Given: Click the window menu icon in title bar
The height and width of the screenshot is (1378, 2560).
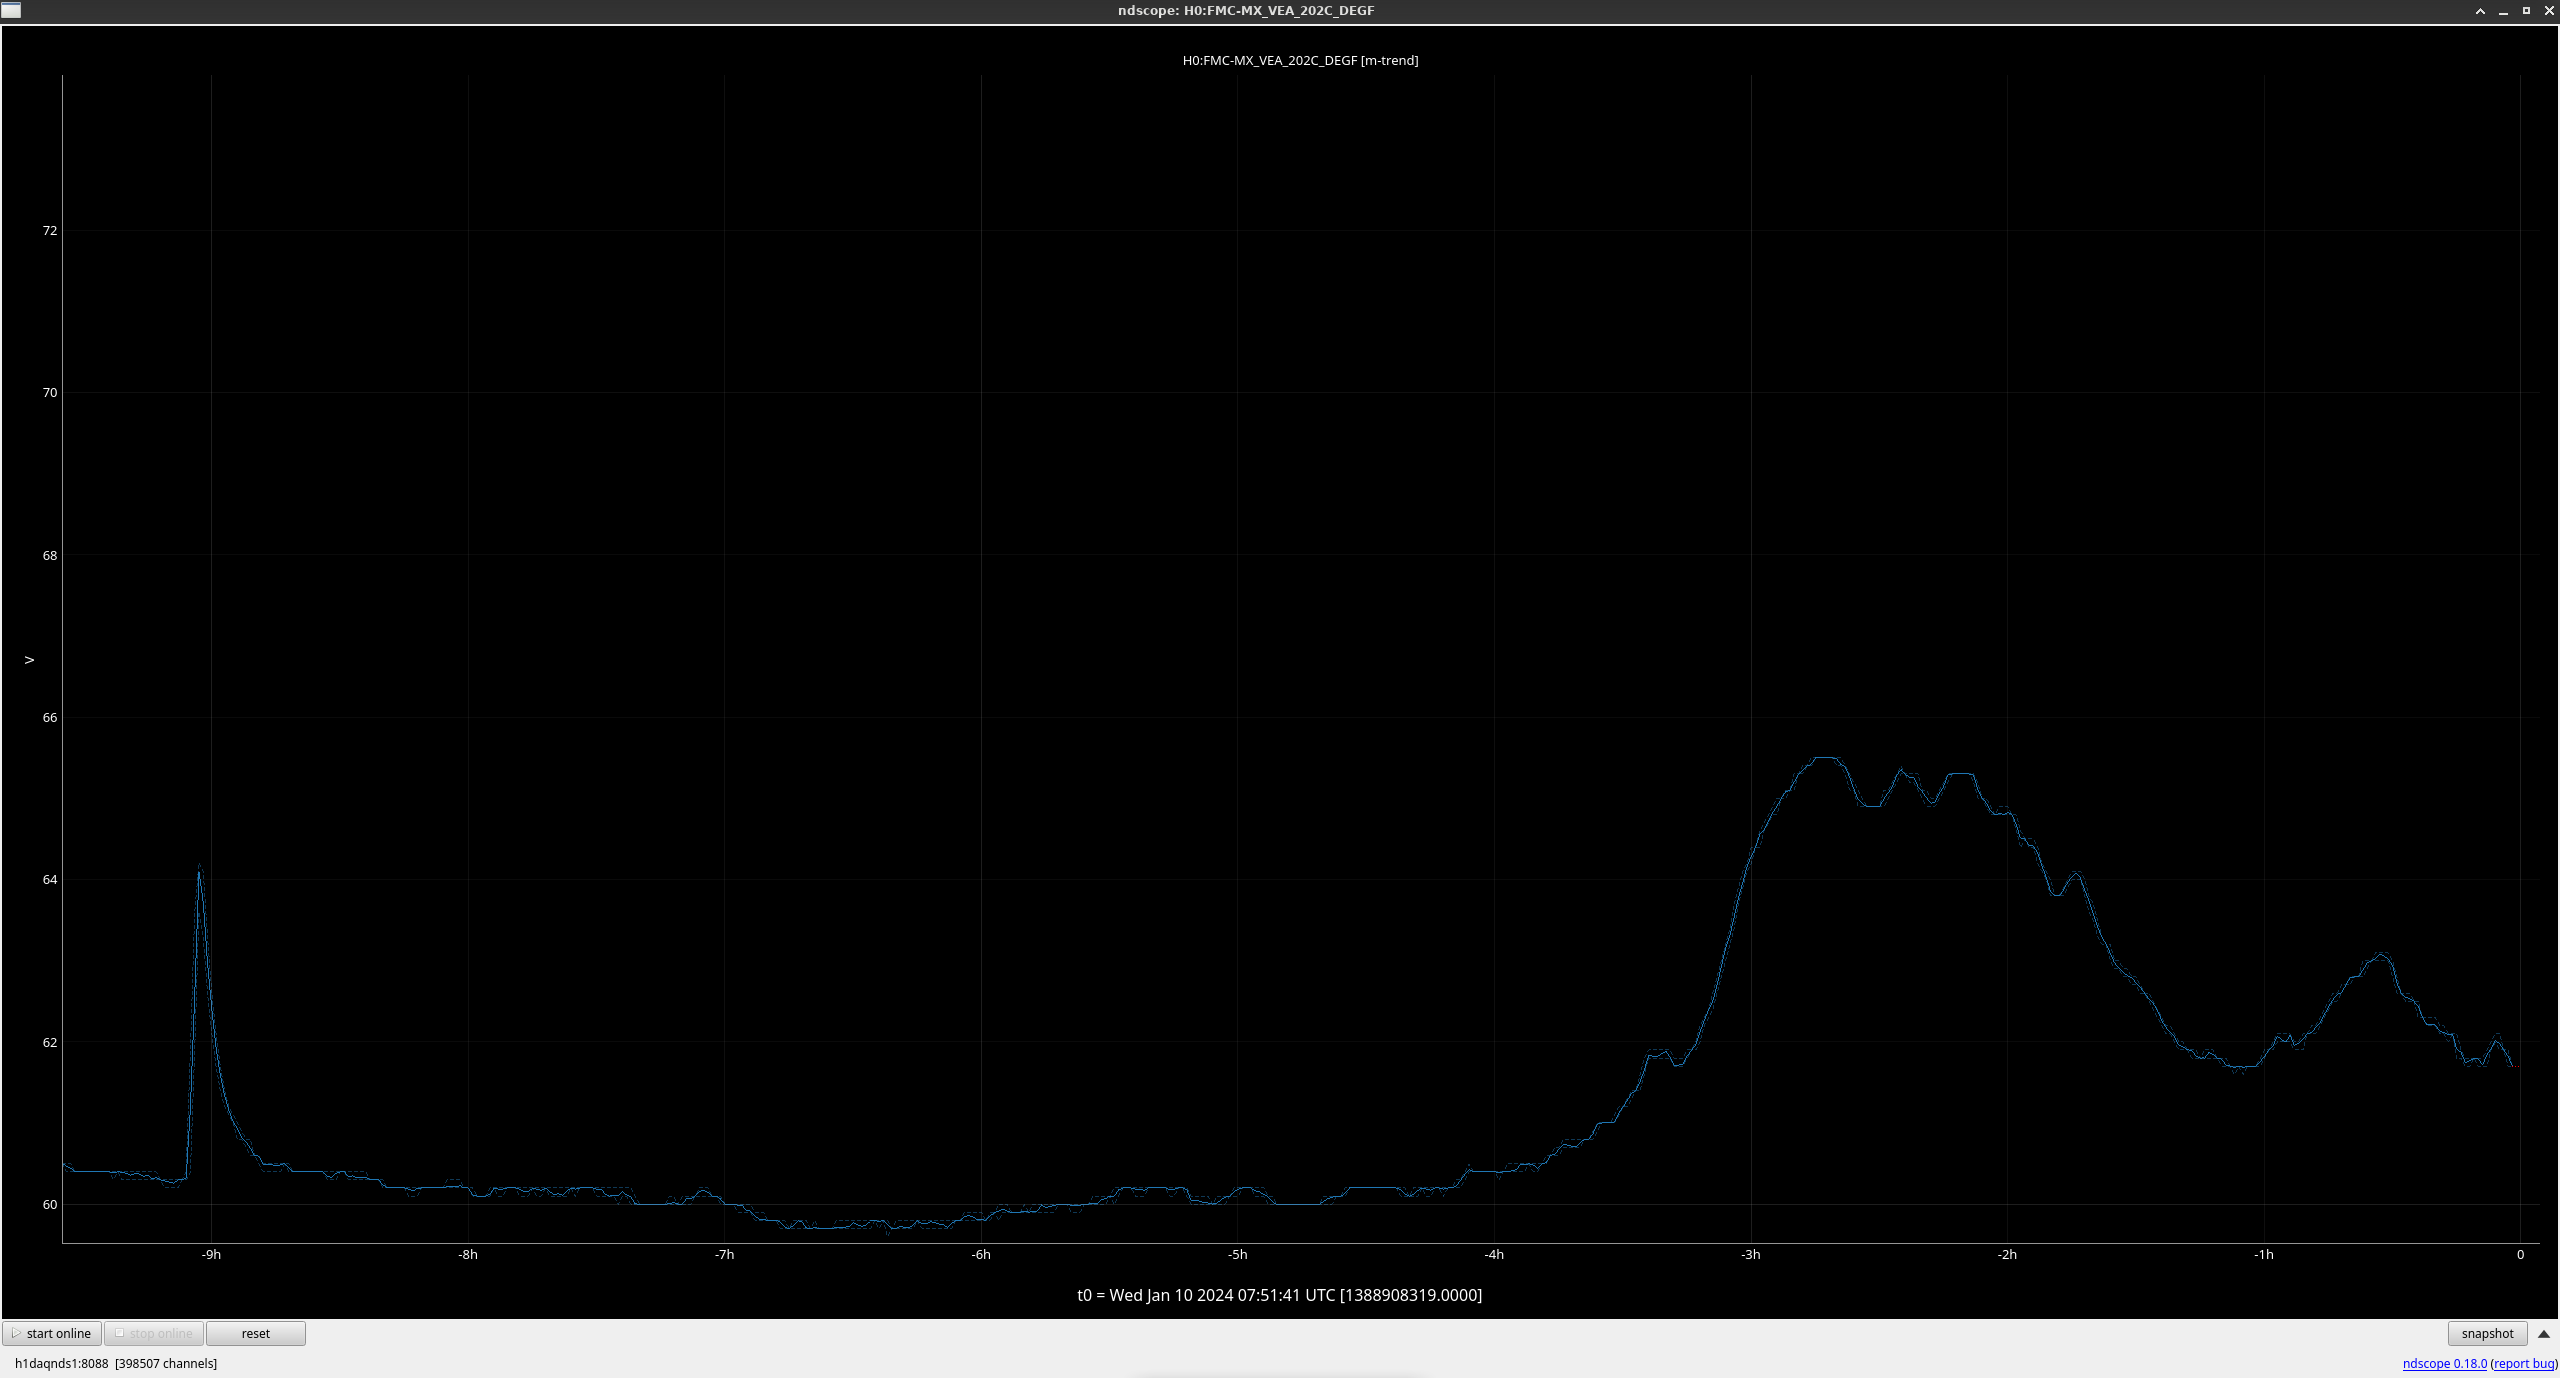Looking at the screenshot, I should pos(11,10).
